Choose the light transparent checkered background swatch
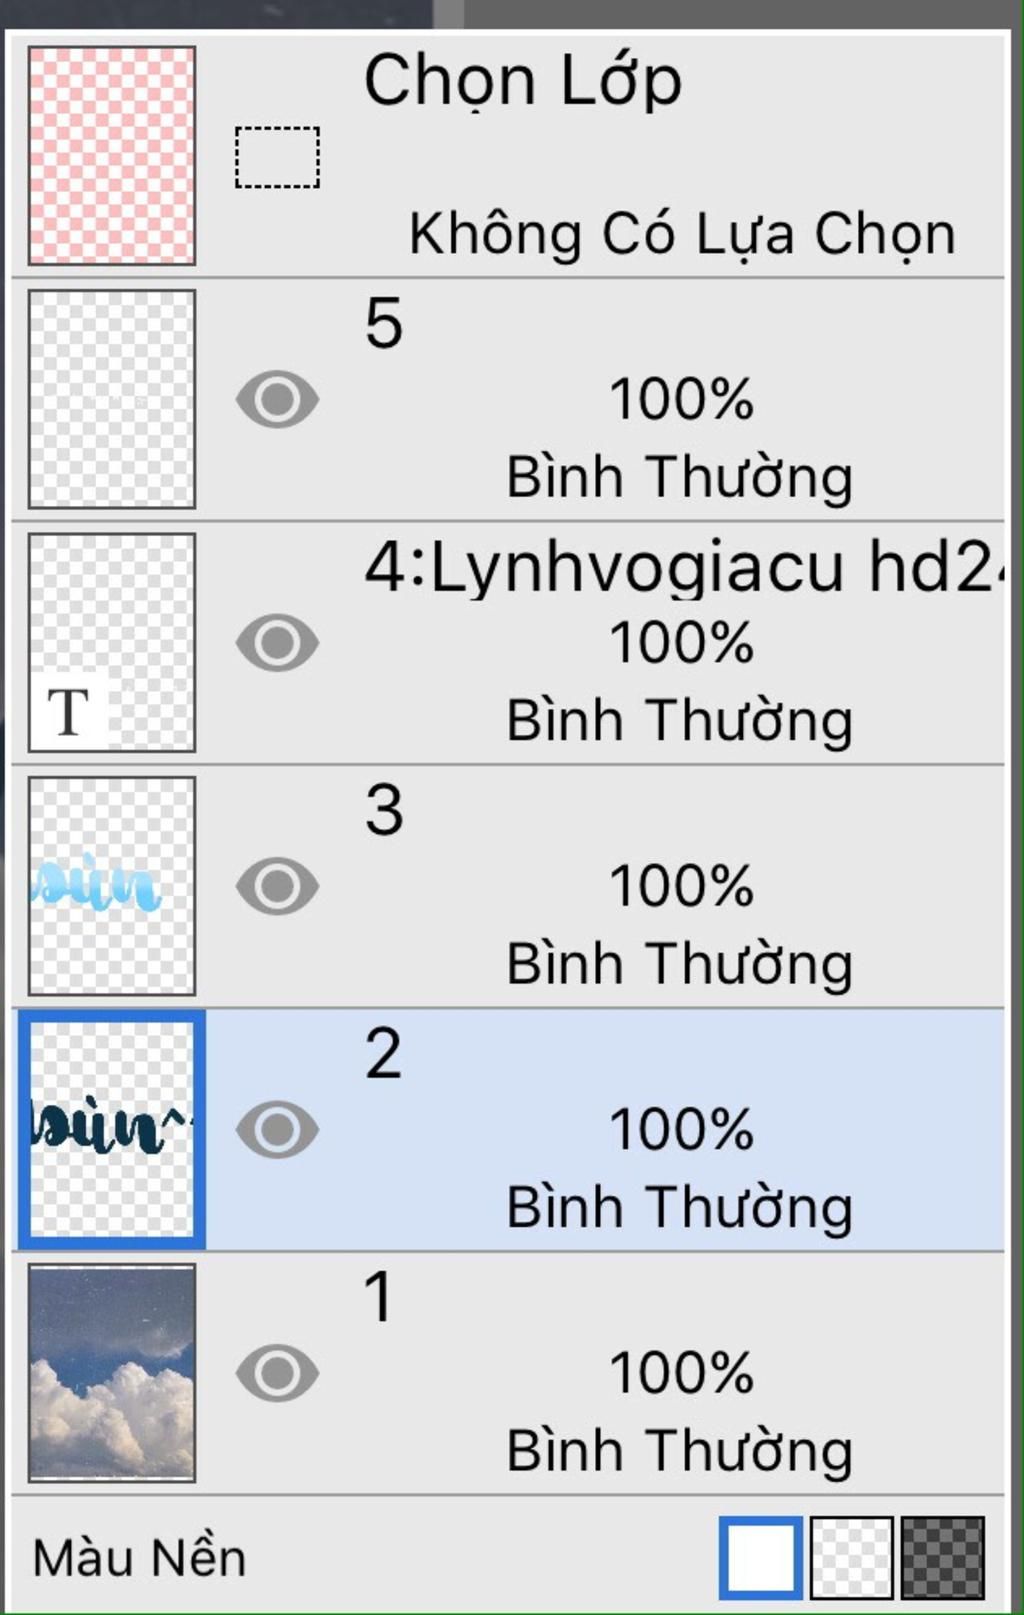Screen dimensions: 1024x1615 click(851, 1558)
